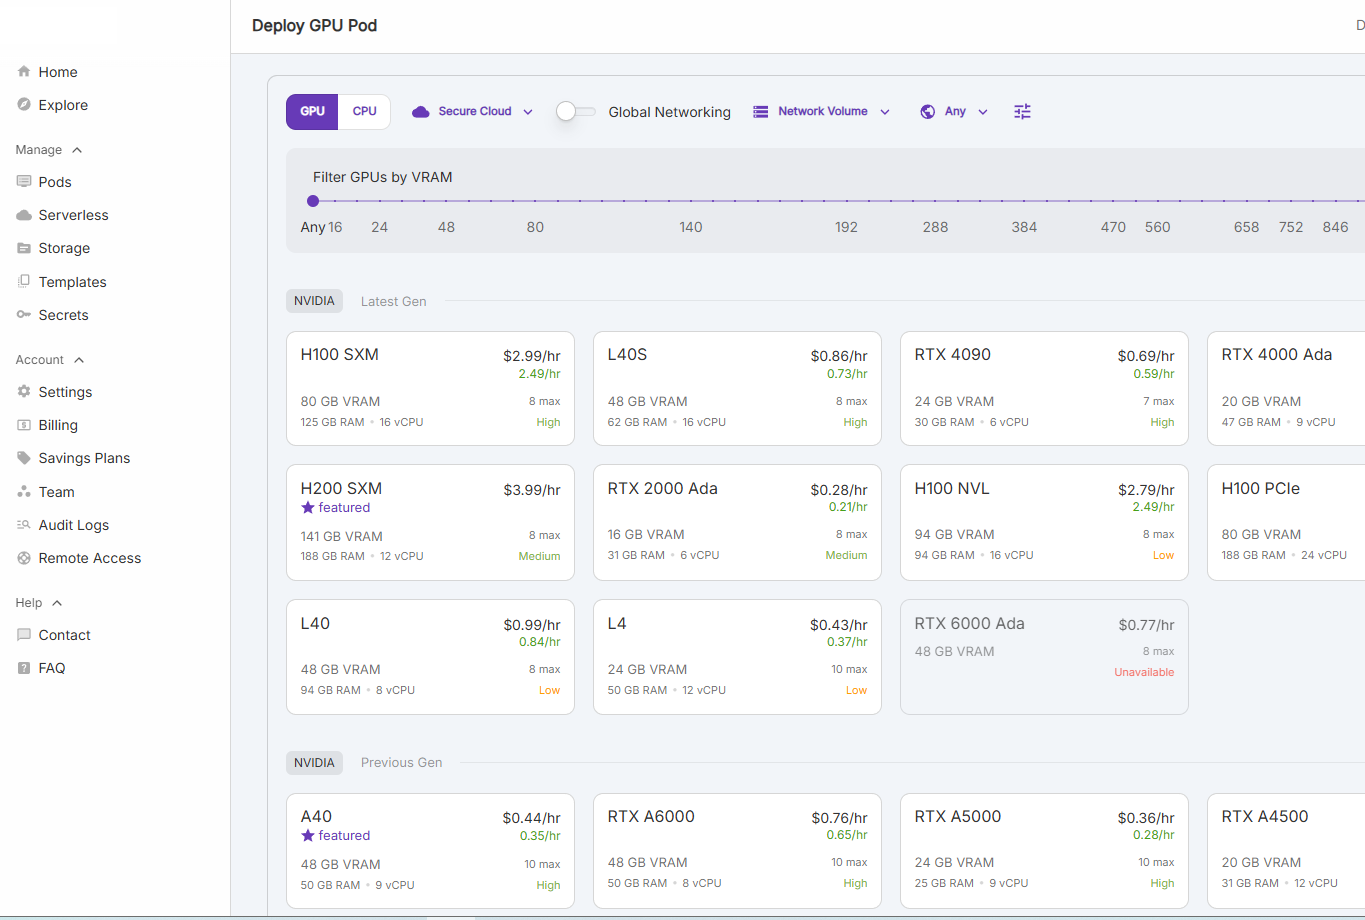Viewport: 1365px width, 920px height.
Task: Click the Secure Cloud cloud icon
Action: tap(421, 112)
